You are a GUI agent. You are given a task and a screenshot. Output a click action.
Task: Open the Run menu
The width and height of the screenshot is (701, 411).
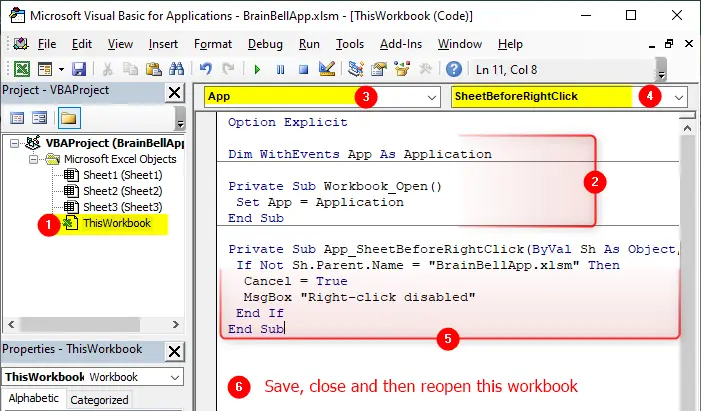(309, 44)
